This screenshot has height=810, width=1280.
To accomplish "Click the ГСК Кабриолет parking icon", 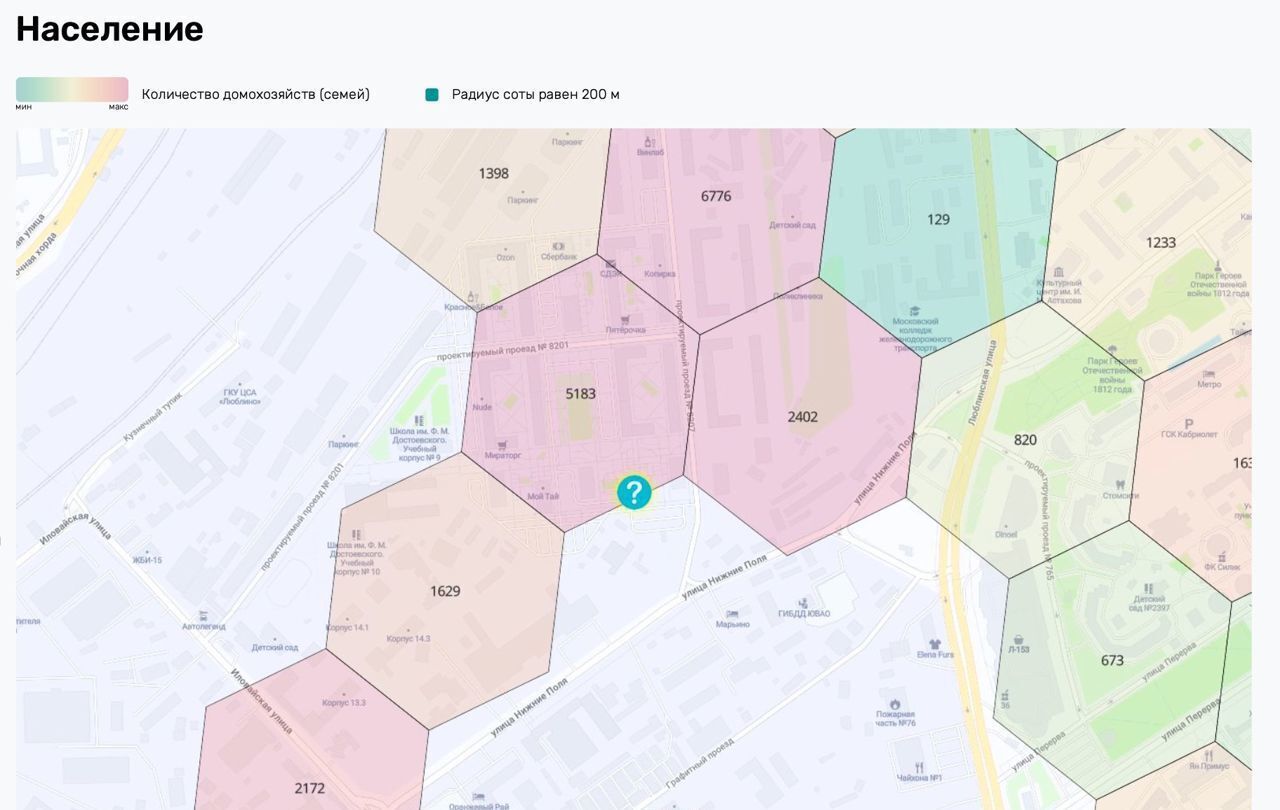I will tap(1188, 423).
